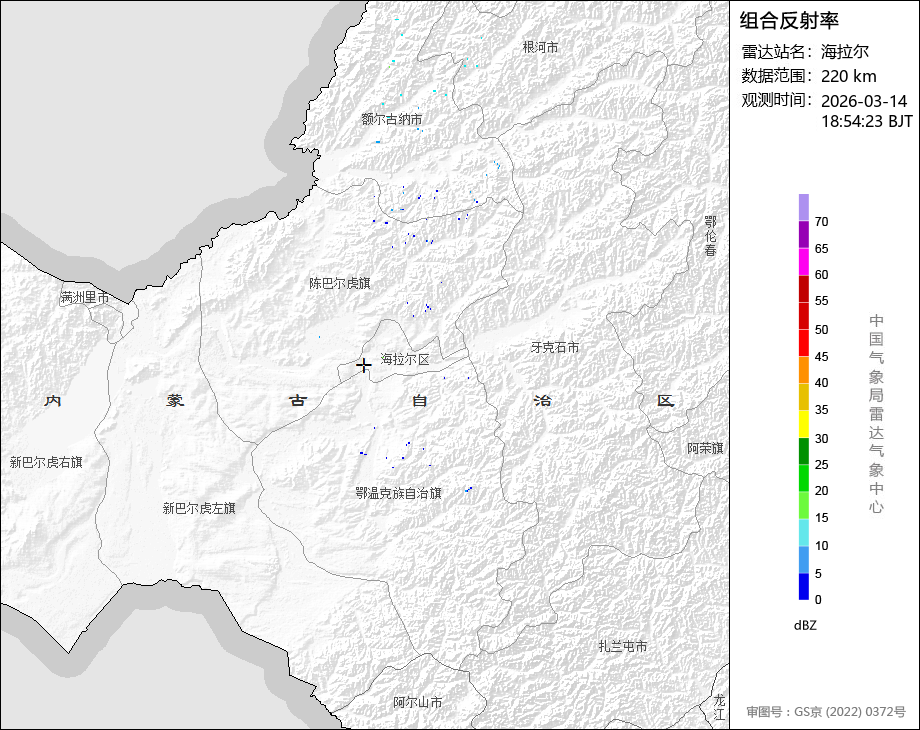Click the legend value 25
Viewport: 920px width, 730px height.
click(x=821, y=465)
